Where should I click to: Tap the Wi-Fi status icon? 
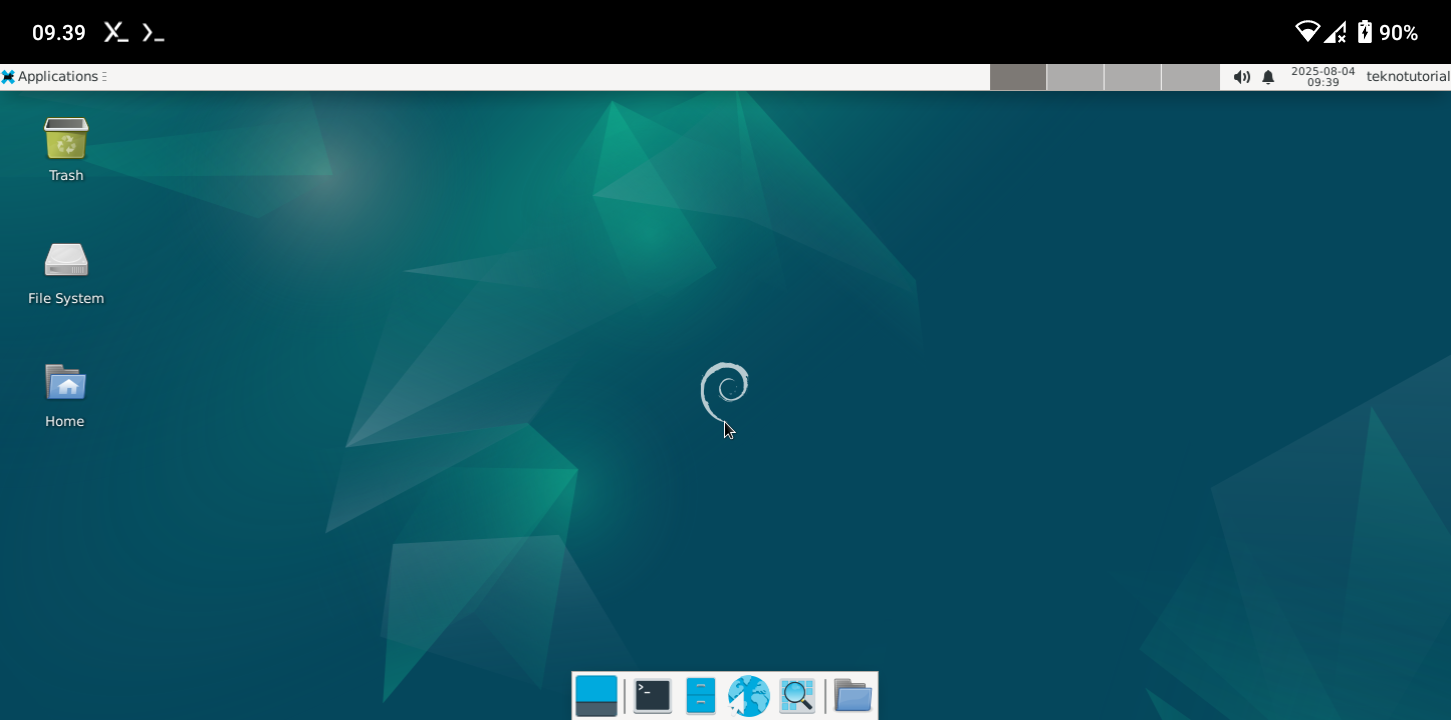(x=1307, y=32)
